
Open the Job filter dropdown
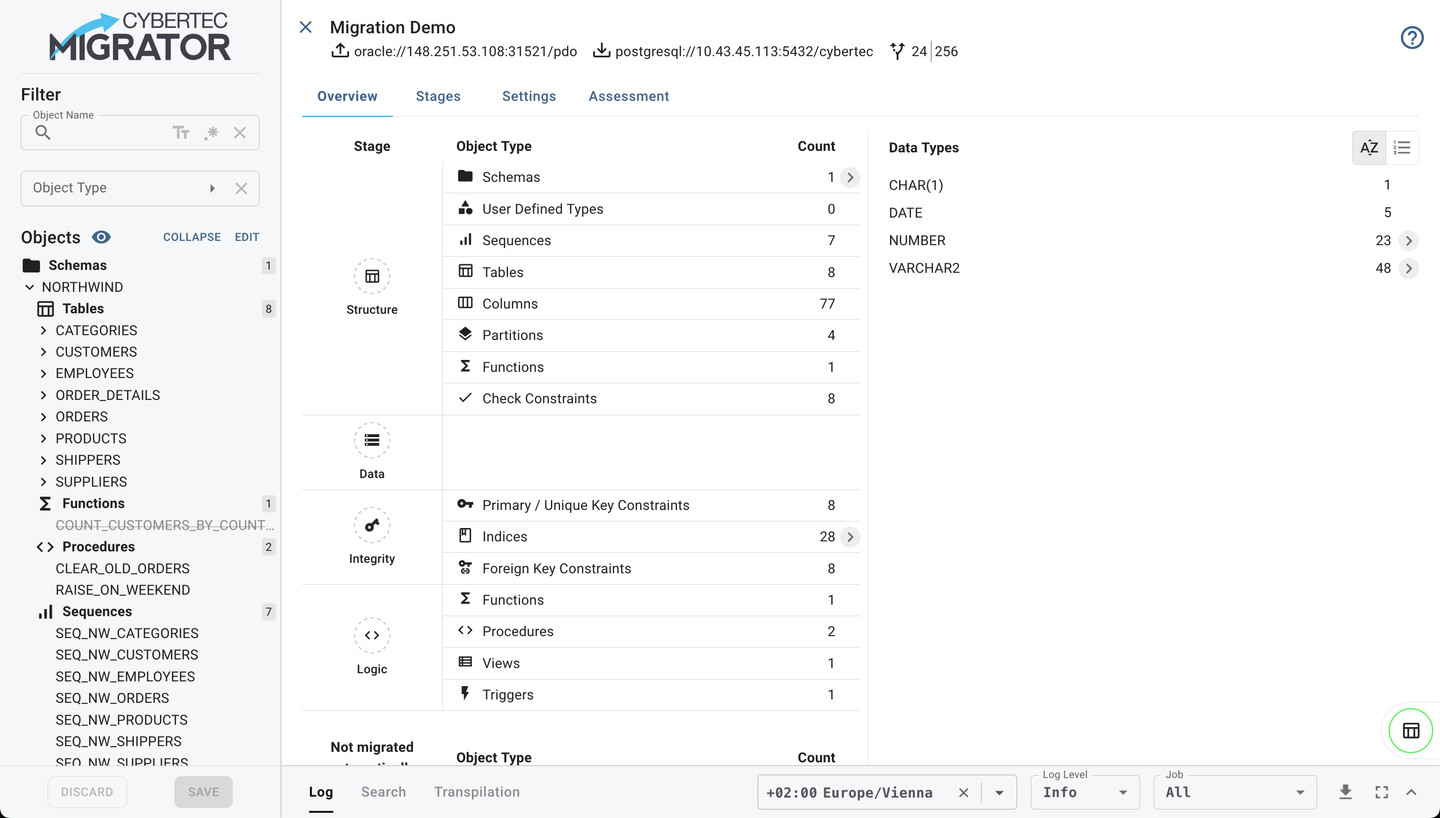pos(1236,792)
